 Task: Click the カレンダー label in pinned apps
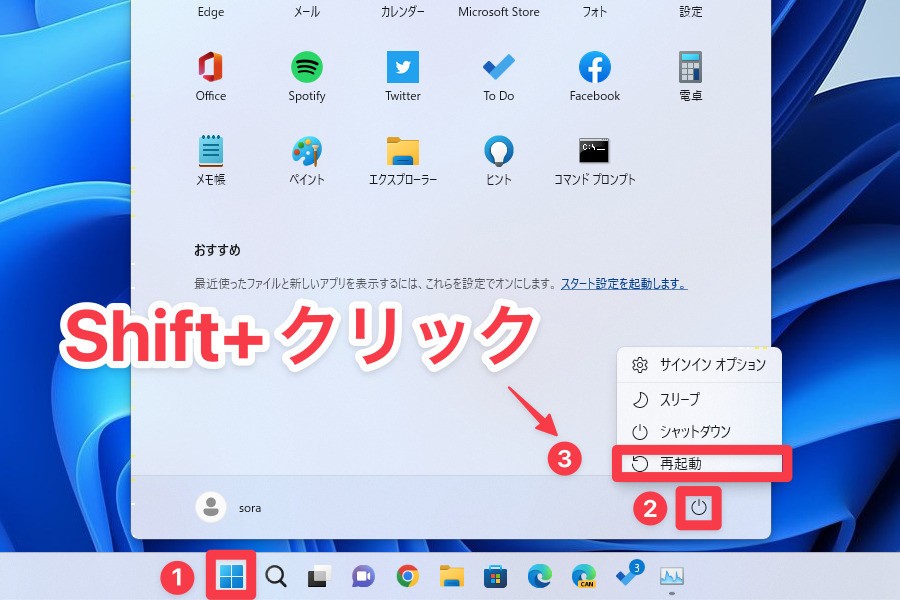402,11
